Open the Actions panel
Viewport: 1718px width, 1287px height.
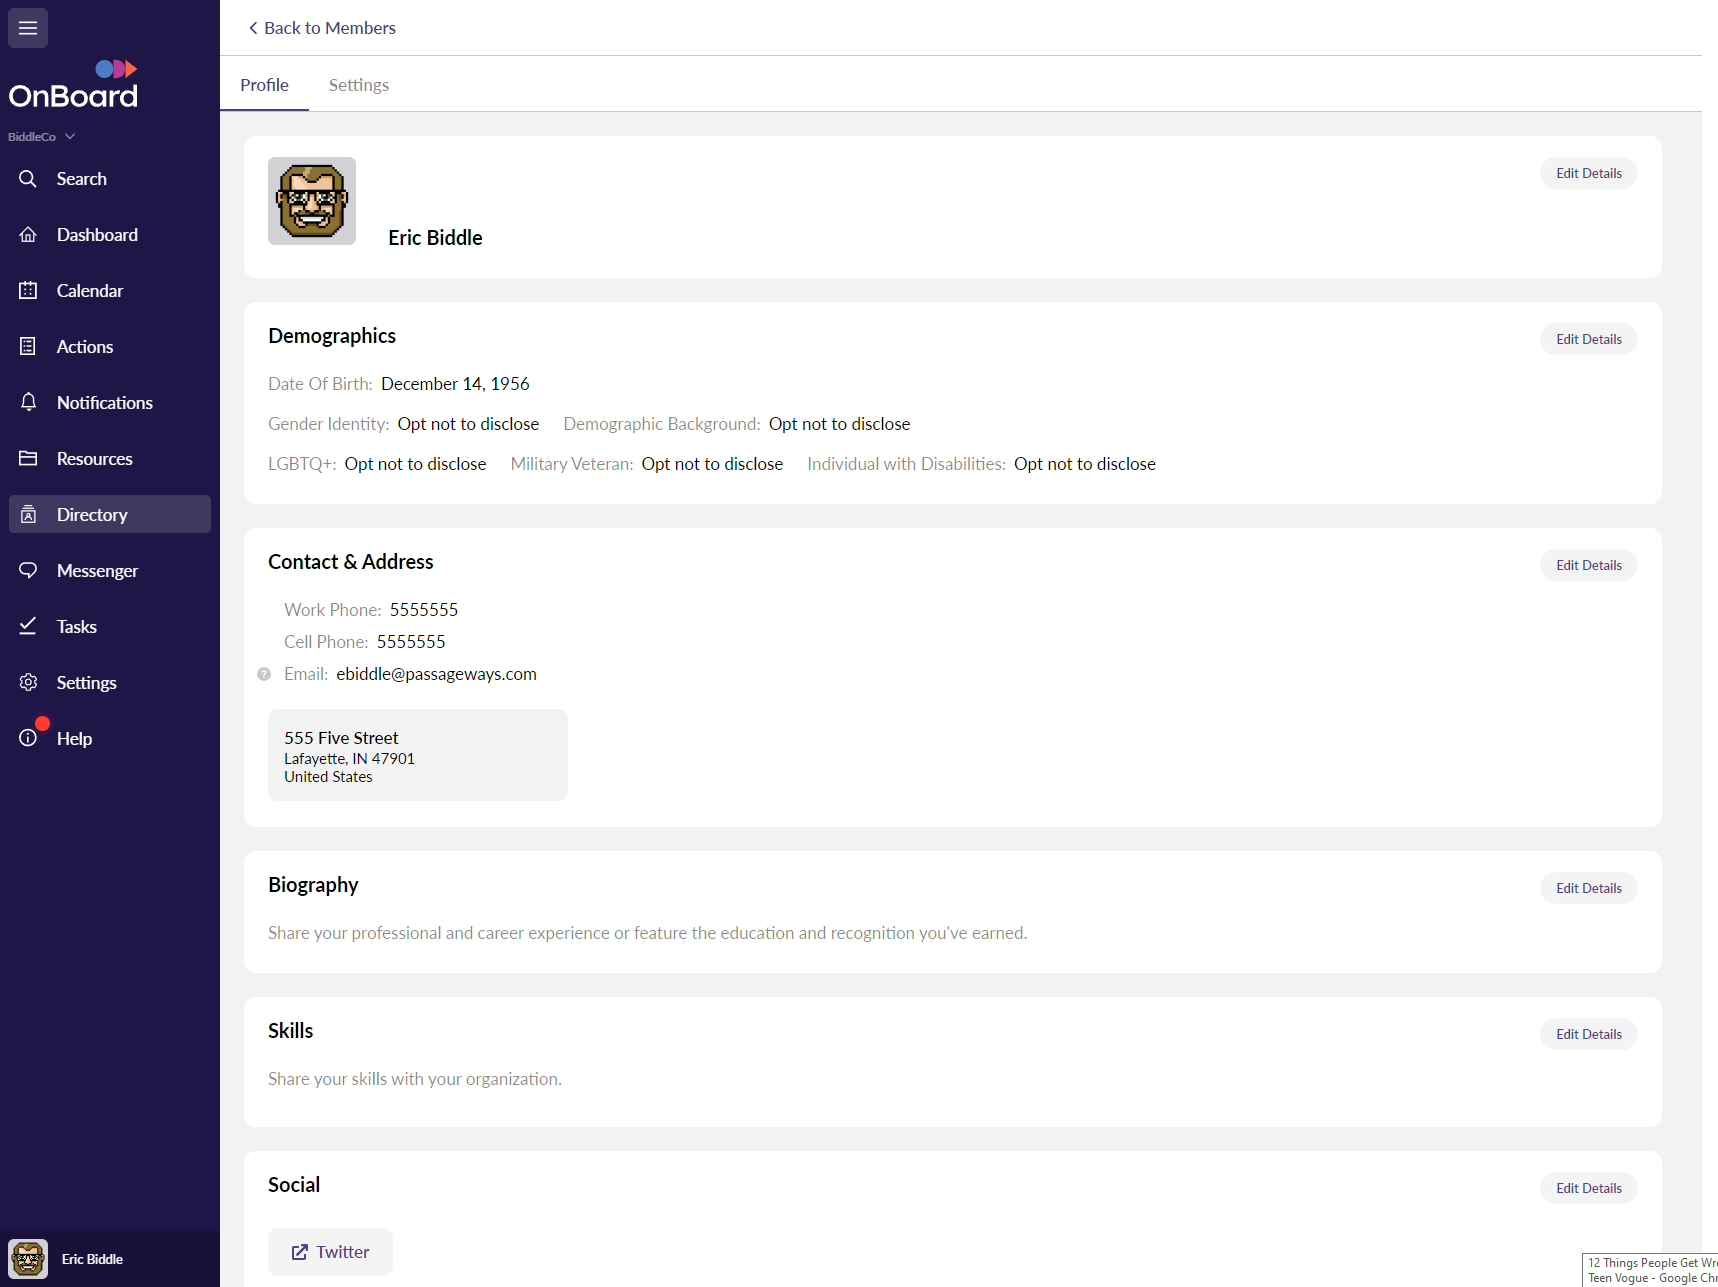[85, 346]
